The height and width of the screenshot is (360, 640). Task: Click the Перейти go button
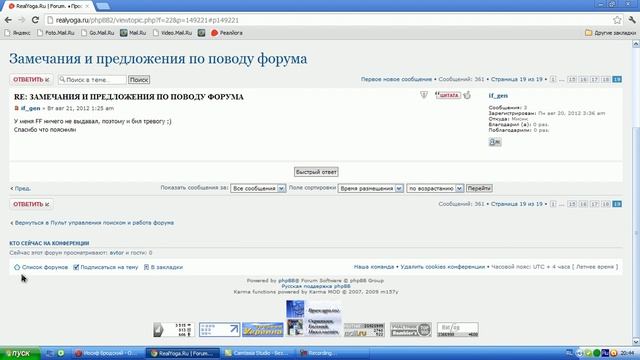(x=479, y=188)
